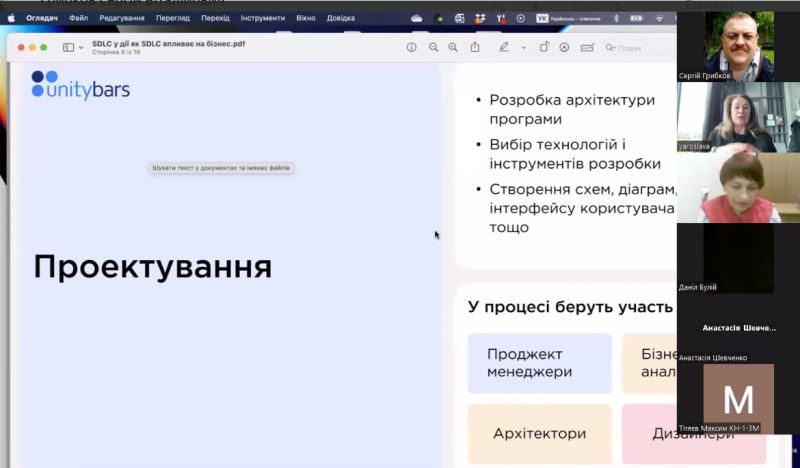Click the Розробка архітектури програми bullet
Image resolution: width=800 pixels, height=468 pixels.
tap(571, 109)
